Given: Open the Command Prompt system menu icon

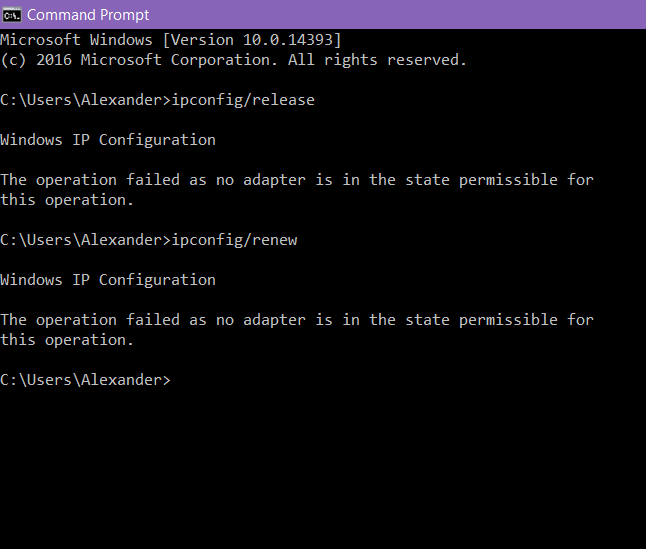Looking at the screenshot, I should pyautogui.click(x=12, y=15).
